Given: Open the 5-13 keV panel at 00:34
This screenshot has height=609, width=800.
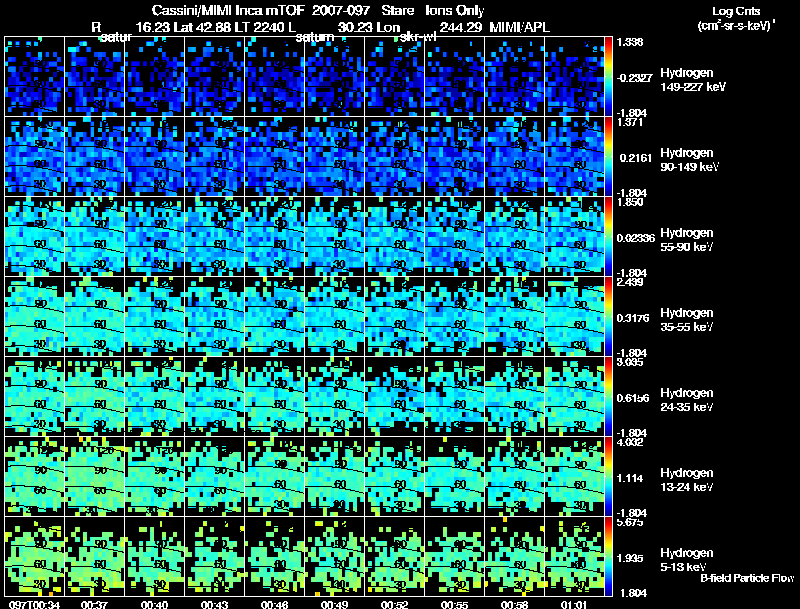Looking at the screenshot, I should click(x=34, y=557).
